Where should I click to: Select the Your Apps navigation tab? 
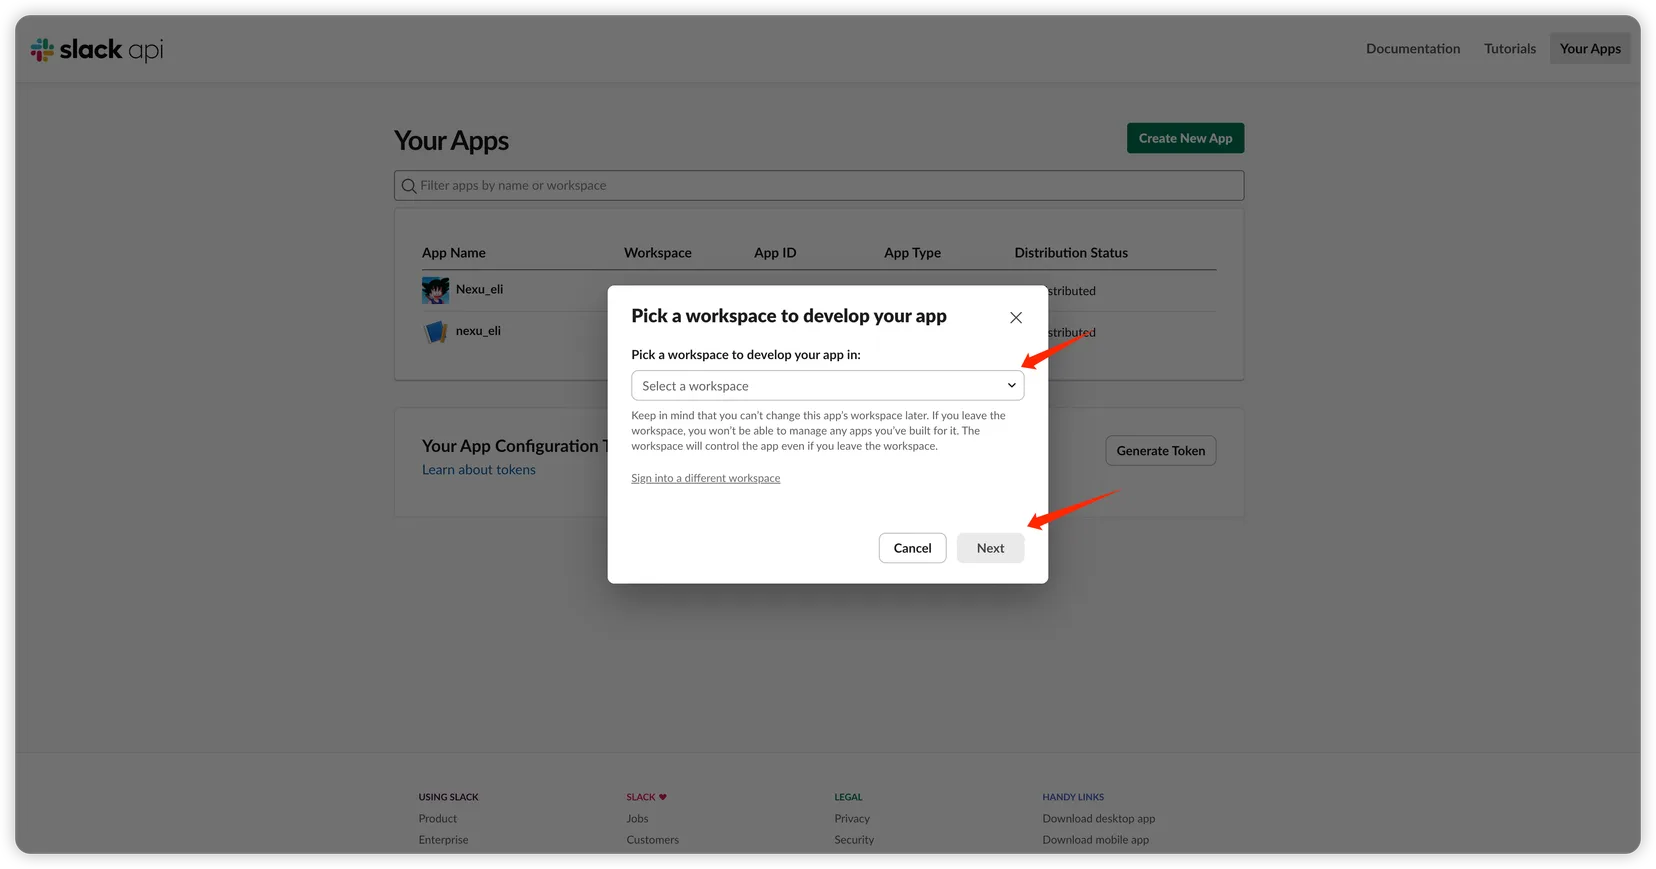(x=1589, y=49)
